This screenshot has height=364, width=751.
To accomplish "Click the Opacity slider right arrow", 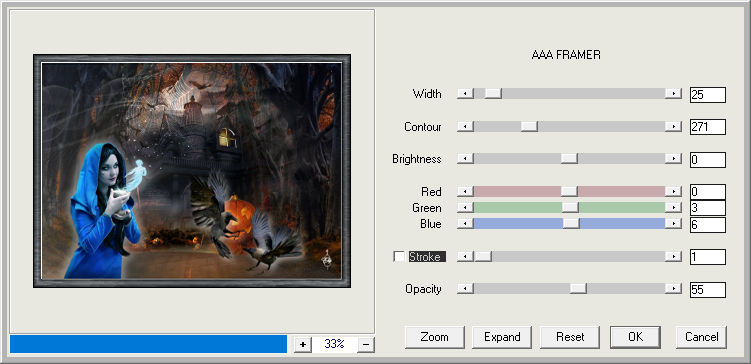I will [673, 288].
